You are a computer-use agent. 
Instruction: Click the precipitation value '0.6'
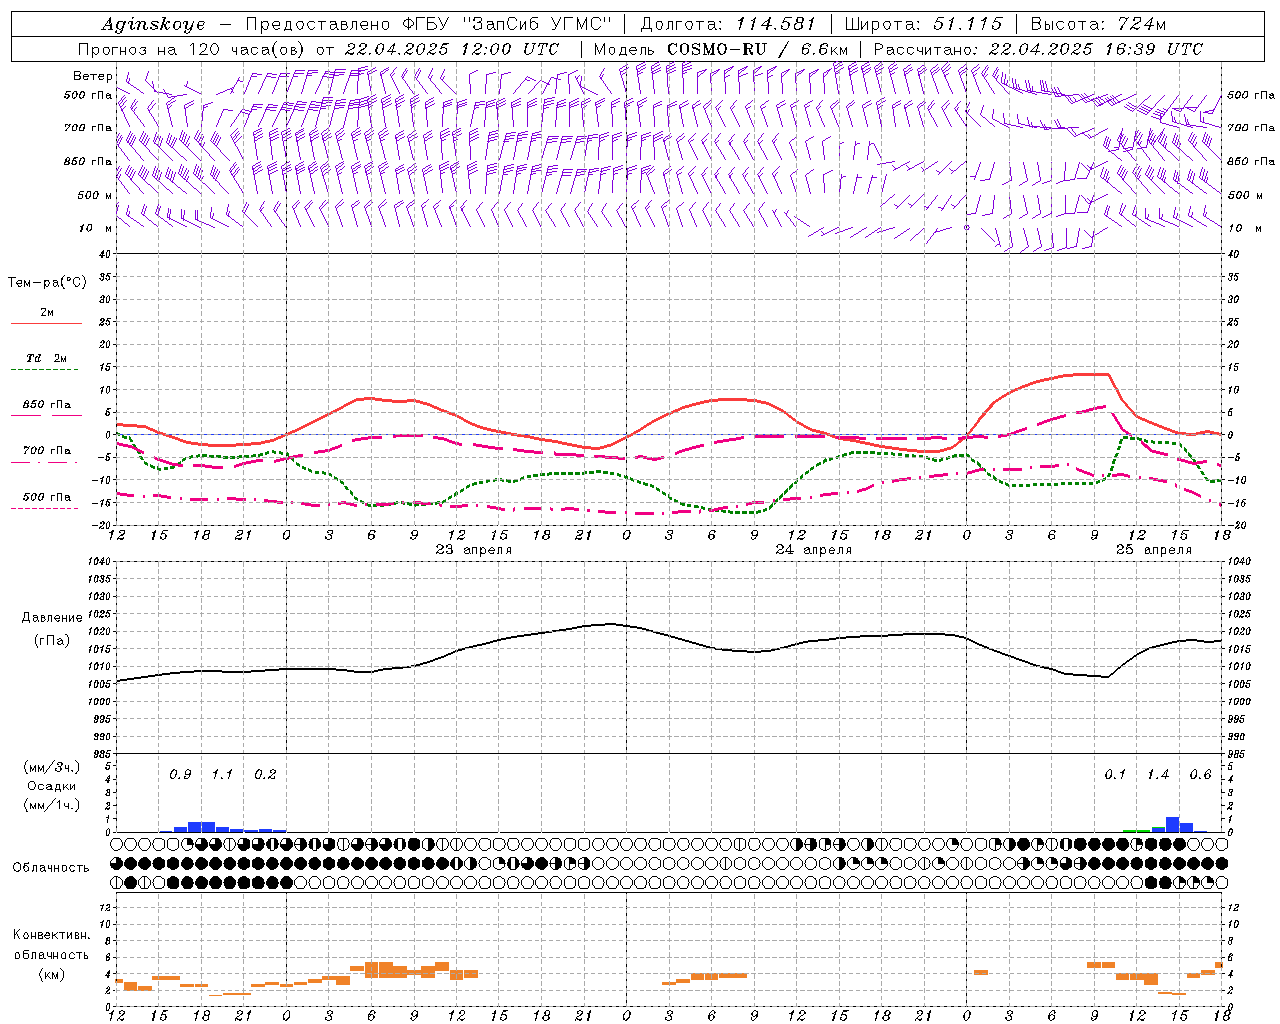tap(1200, 775)
